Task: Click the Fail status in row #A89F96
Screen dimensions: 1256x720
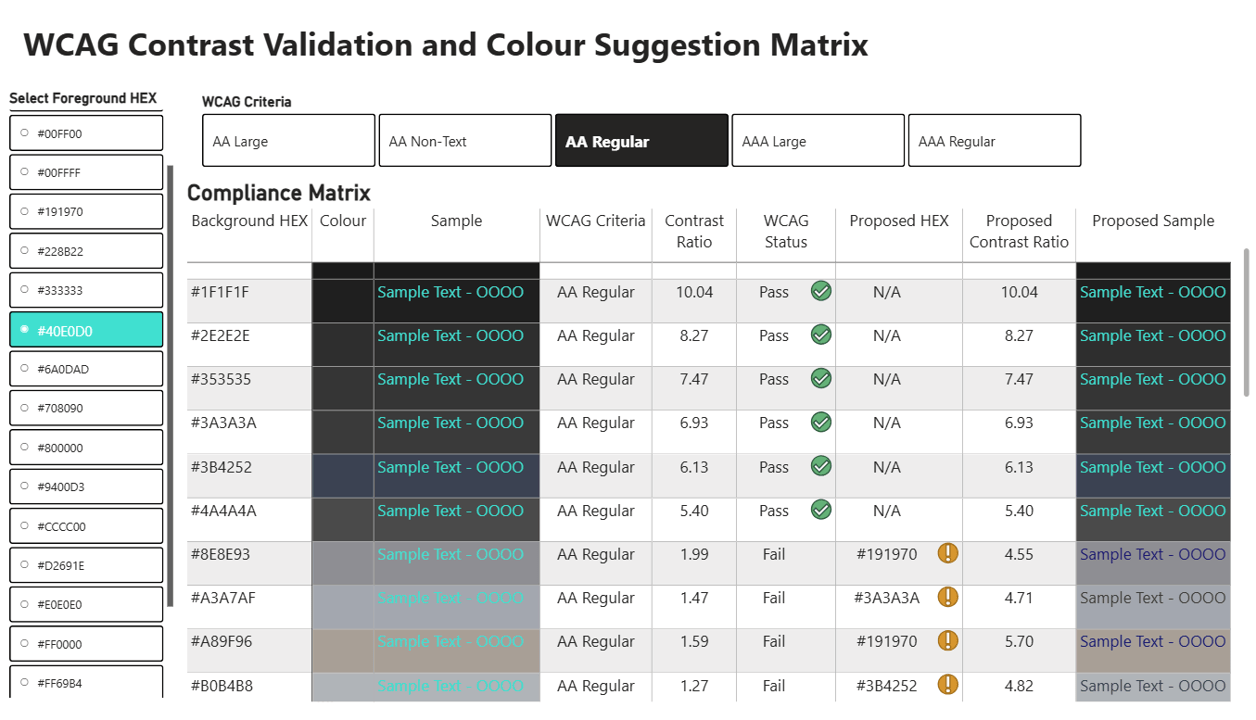Action: (x=774, y=642)
